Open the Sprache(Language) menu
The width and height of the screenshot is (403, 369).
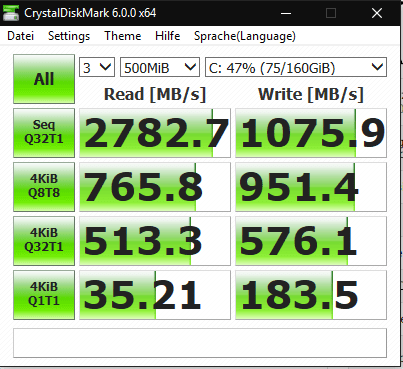[x=245, y=36]
